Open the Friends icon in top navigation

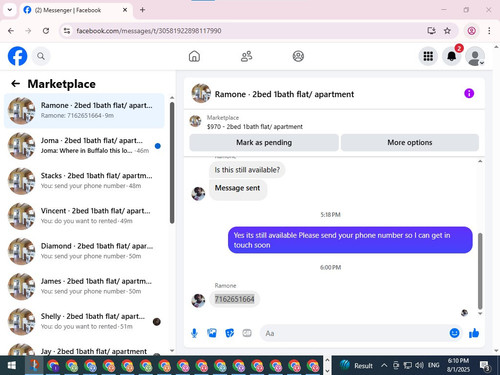click(x=246, y=56)
